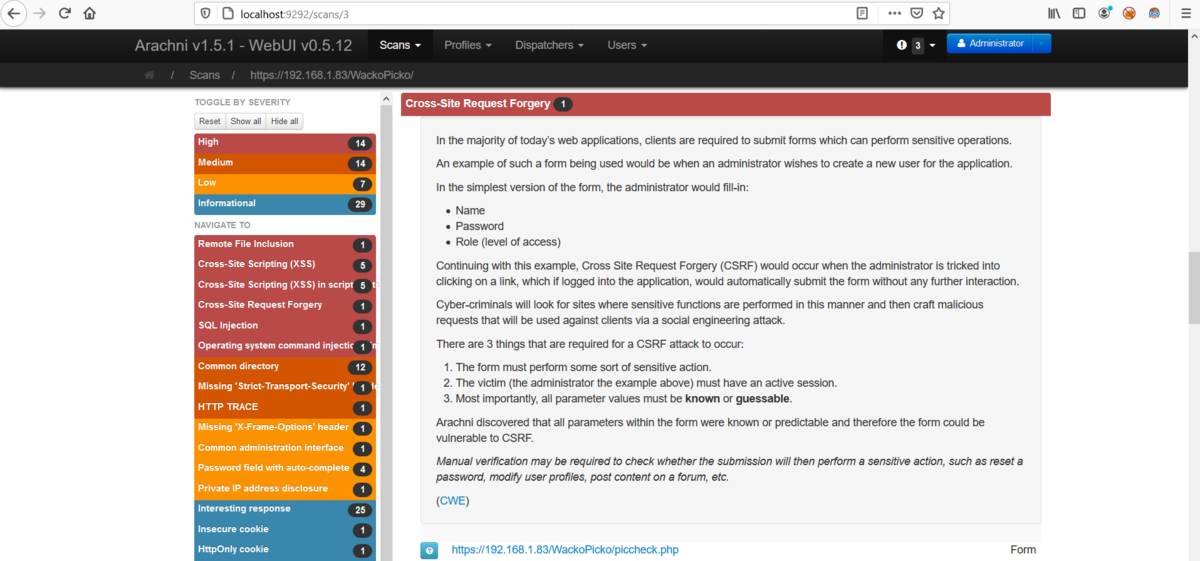Viewport: 1200px width, 561px height.
Task: Click the WackoPicko URL breadcrumb
Action: pos(332,75)
